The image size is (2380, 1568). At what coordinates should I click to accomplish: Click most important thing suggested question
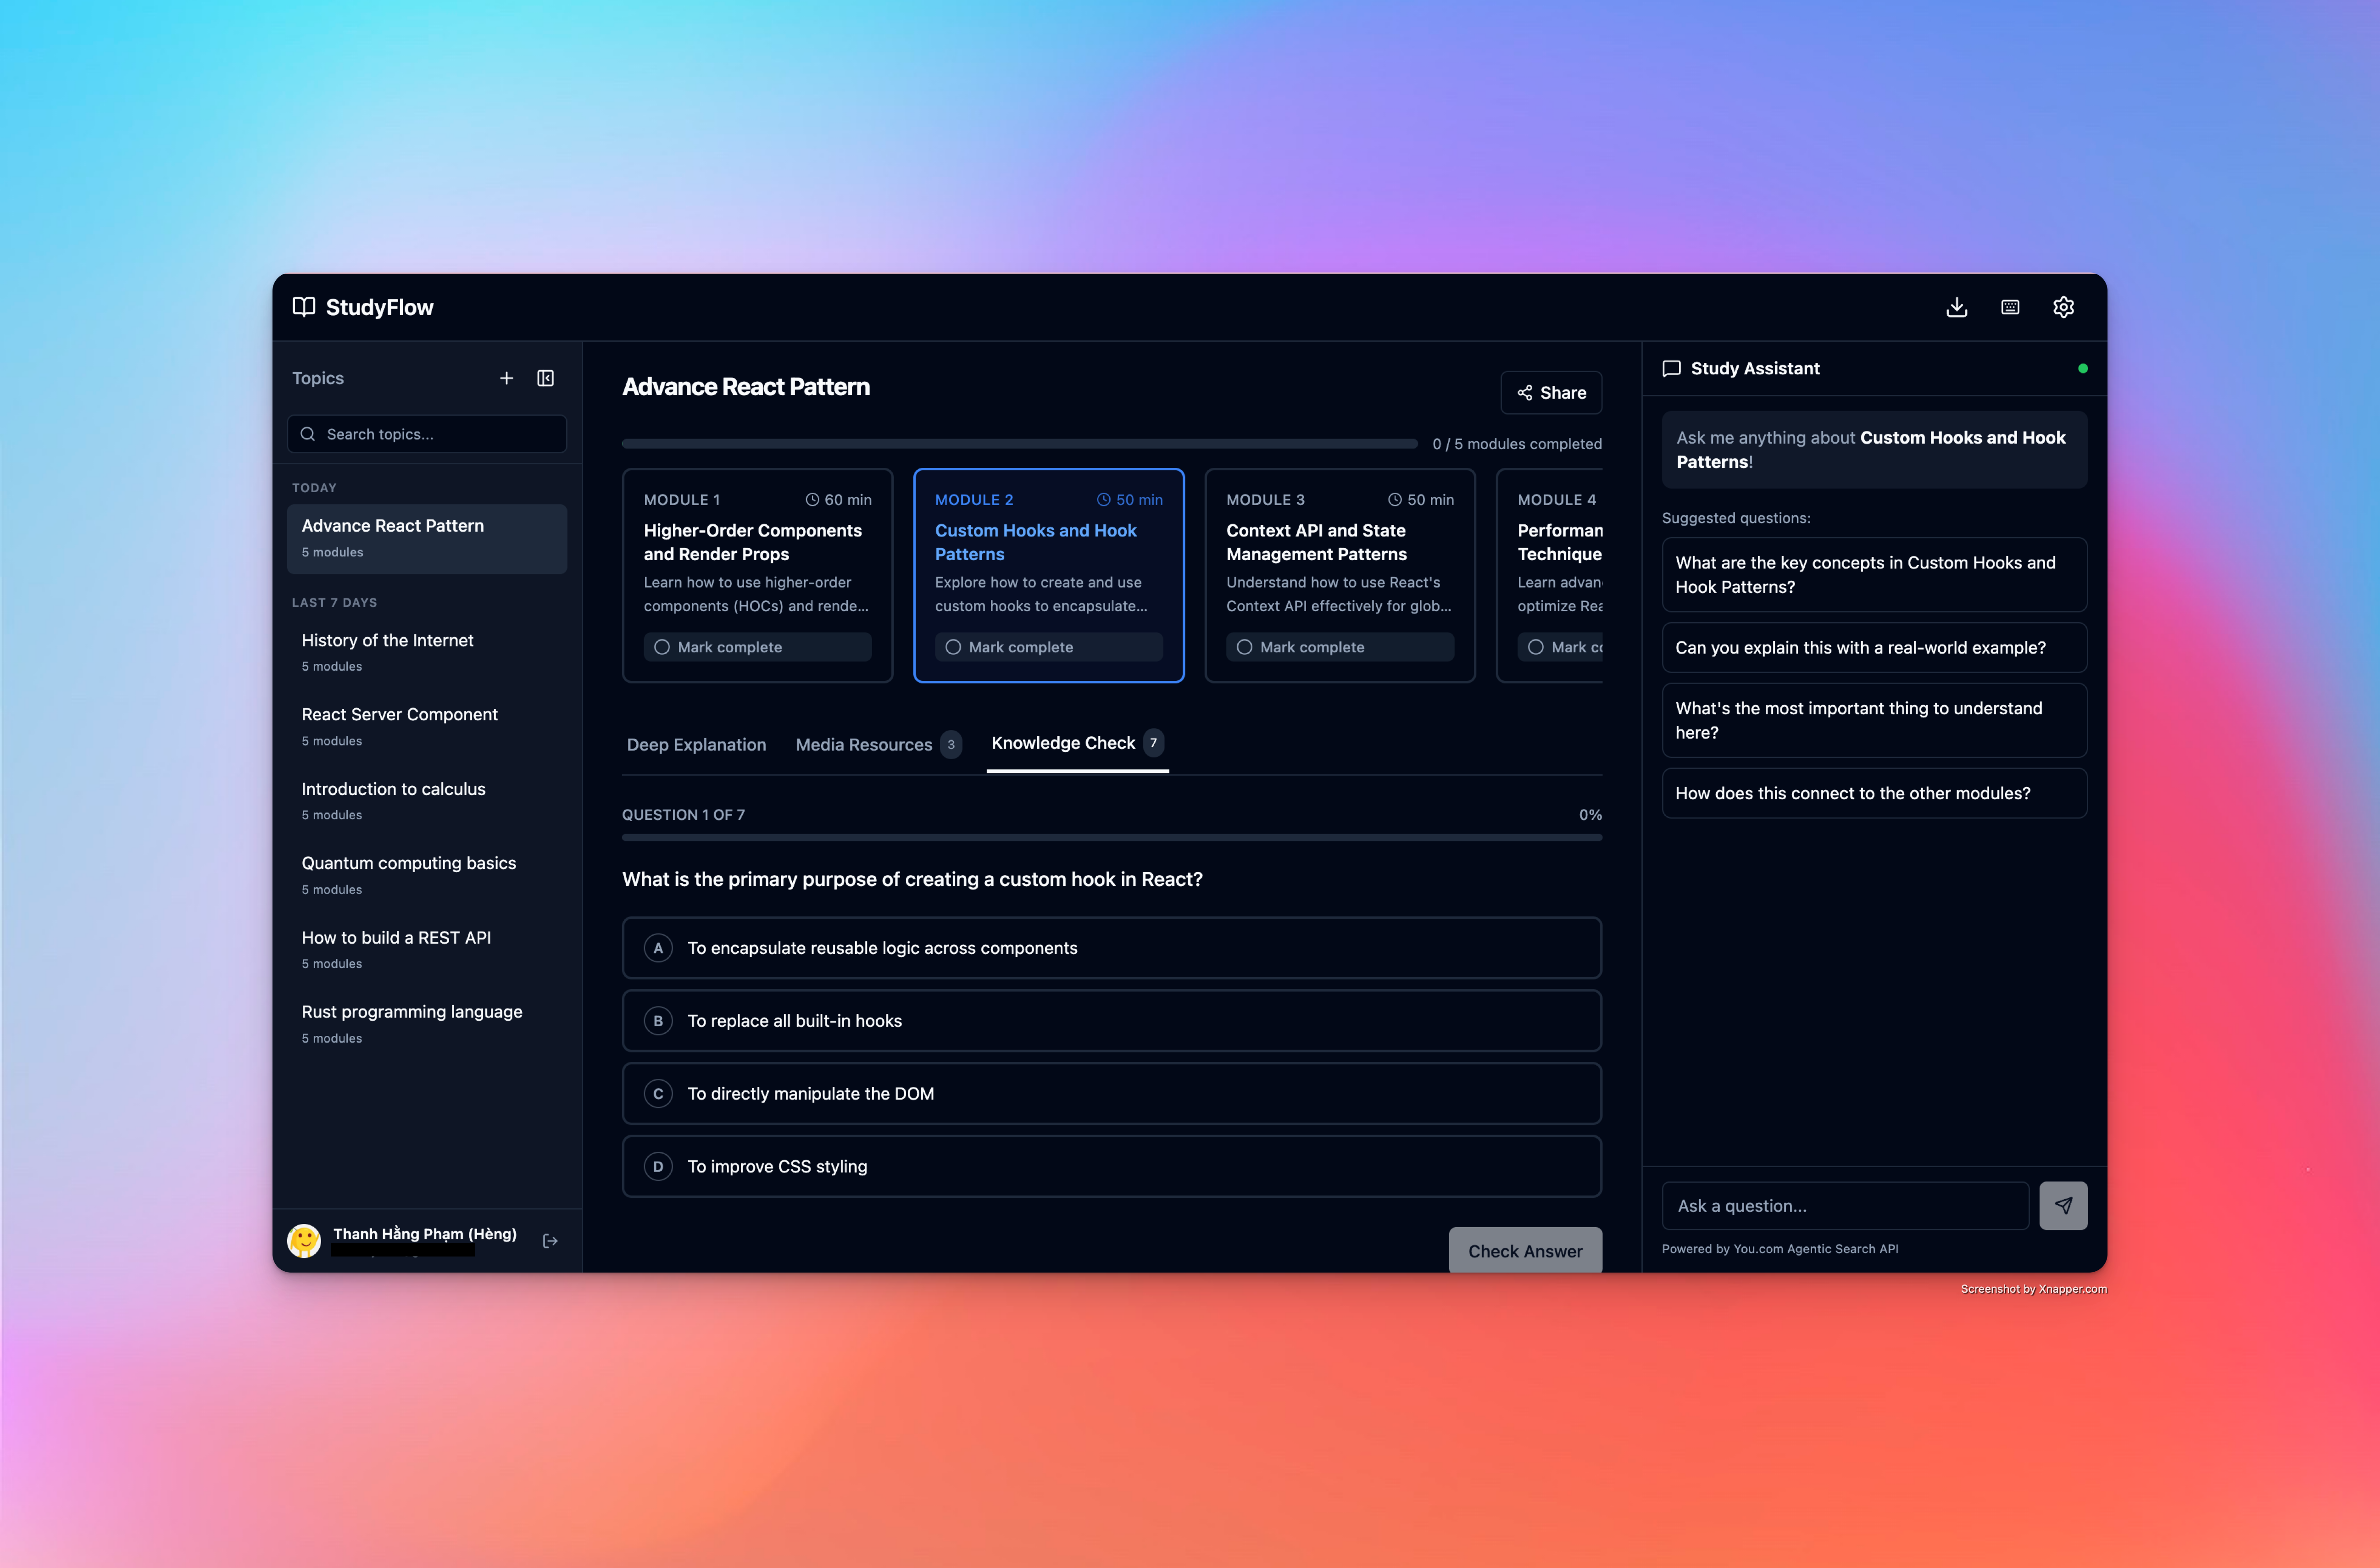point(1874,720)
